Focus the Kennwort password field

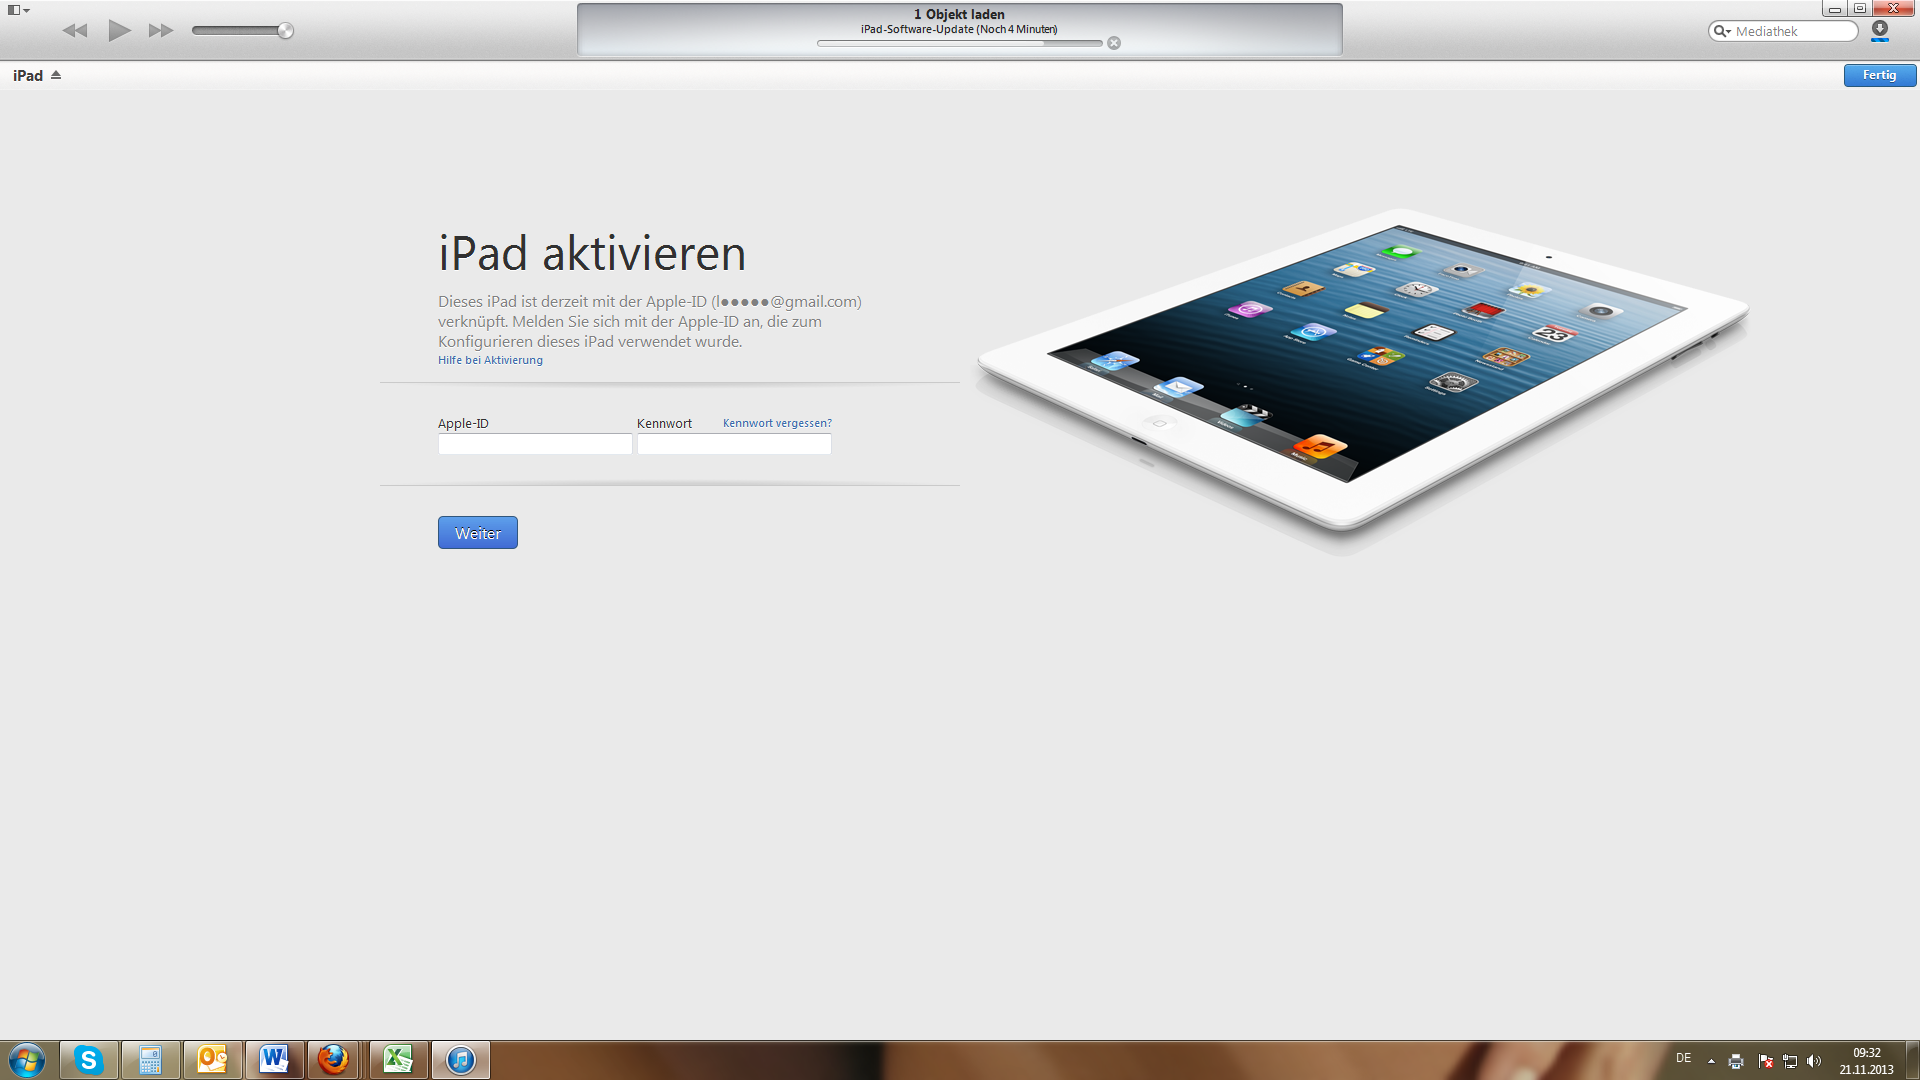coord(734,444)
